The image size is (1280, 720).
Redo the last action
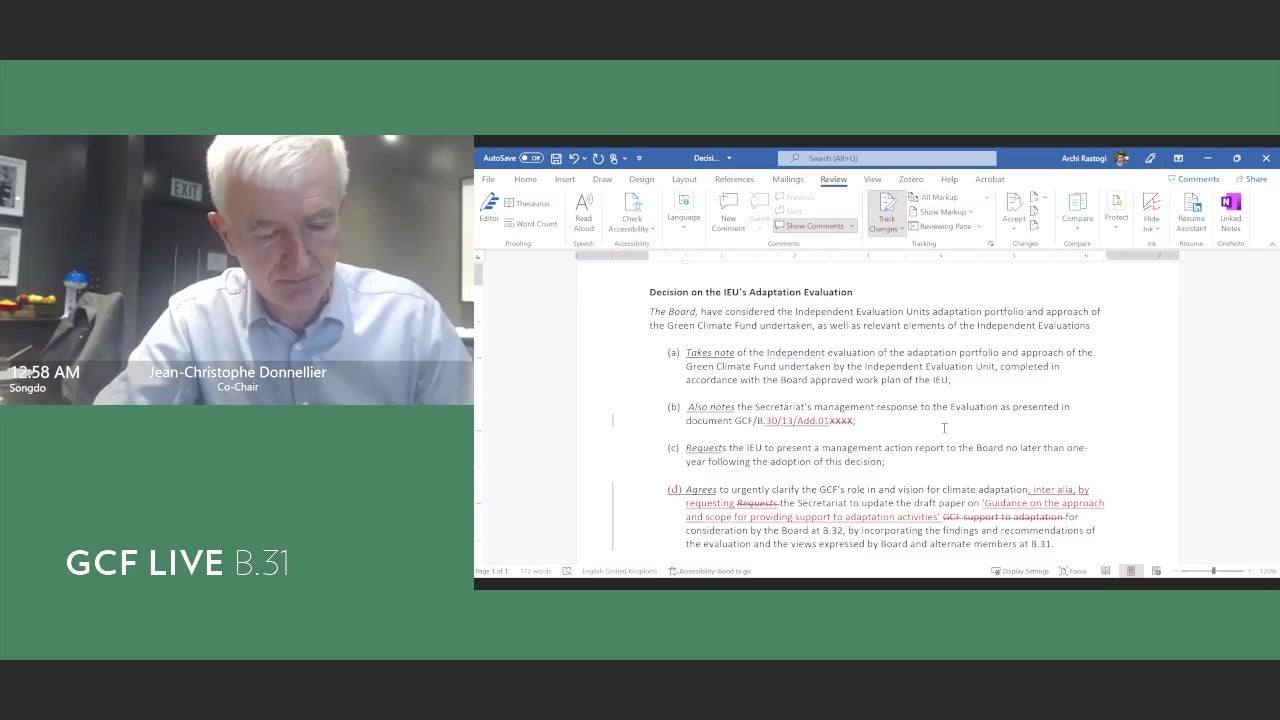[598, 158]
